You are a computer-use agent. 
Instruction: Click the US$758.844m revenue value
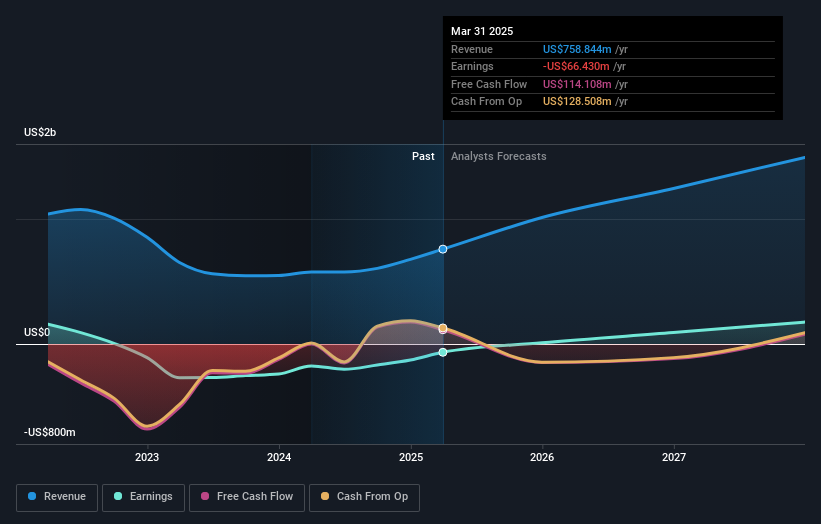tap(577, 49)
